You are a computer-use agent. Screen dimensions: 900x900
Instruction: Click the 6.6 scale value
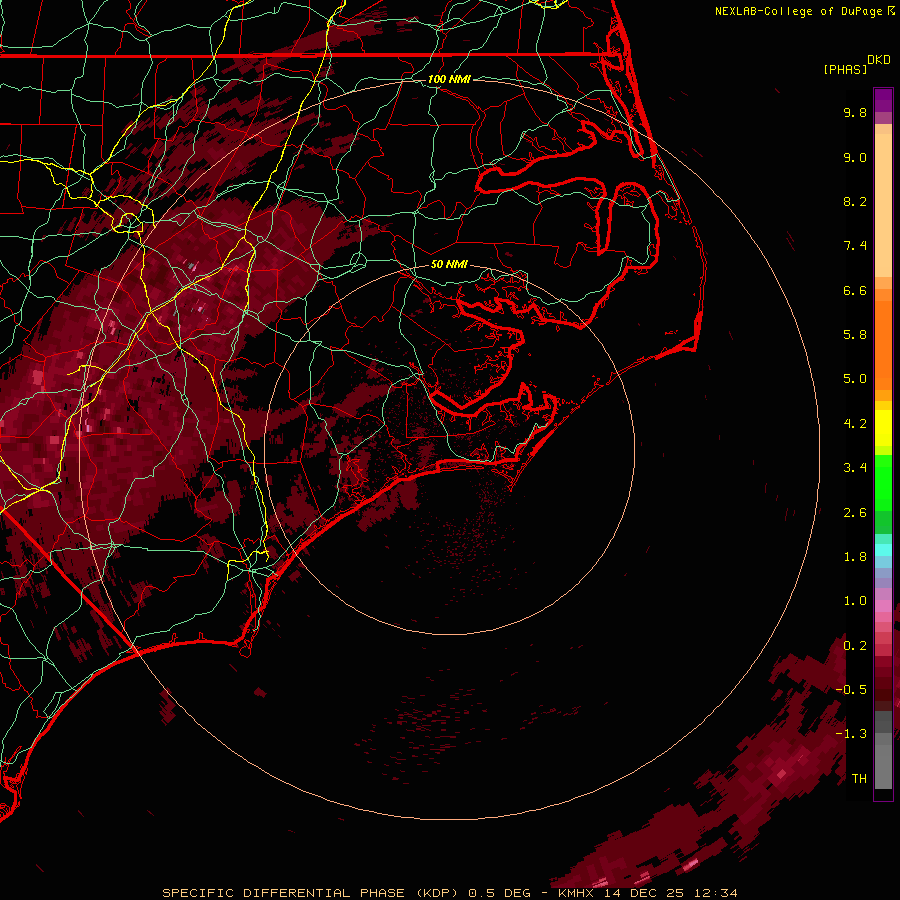pyautogui.click(x=855, y=290)
